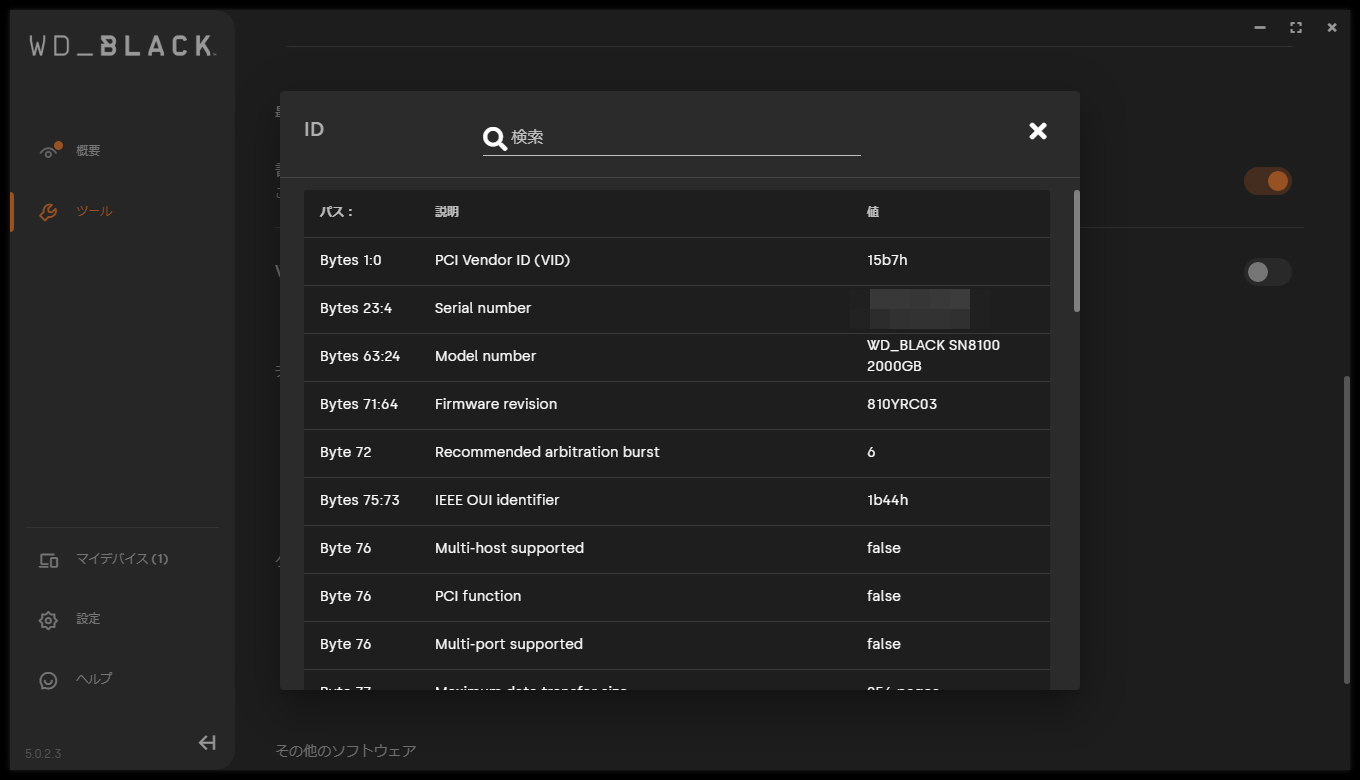Open settings via the gear icon

pos(48,620)
